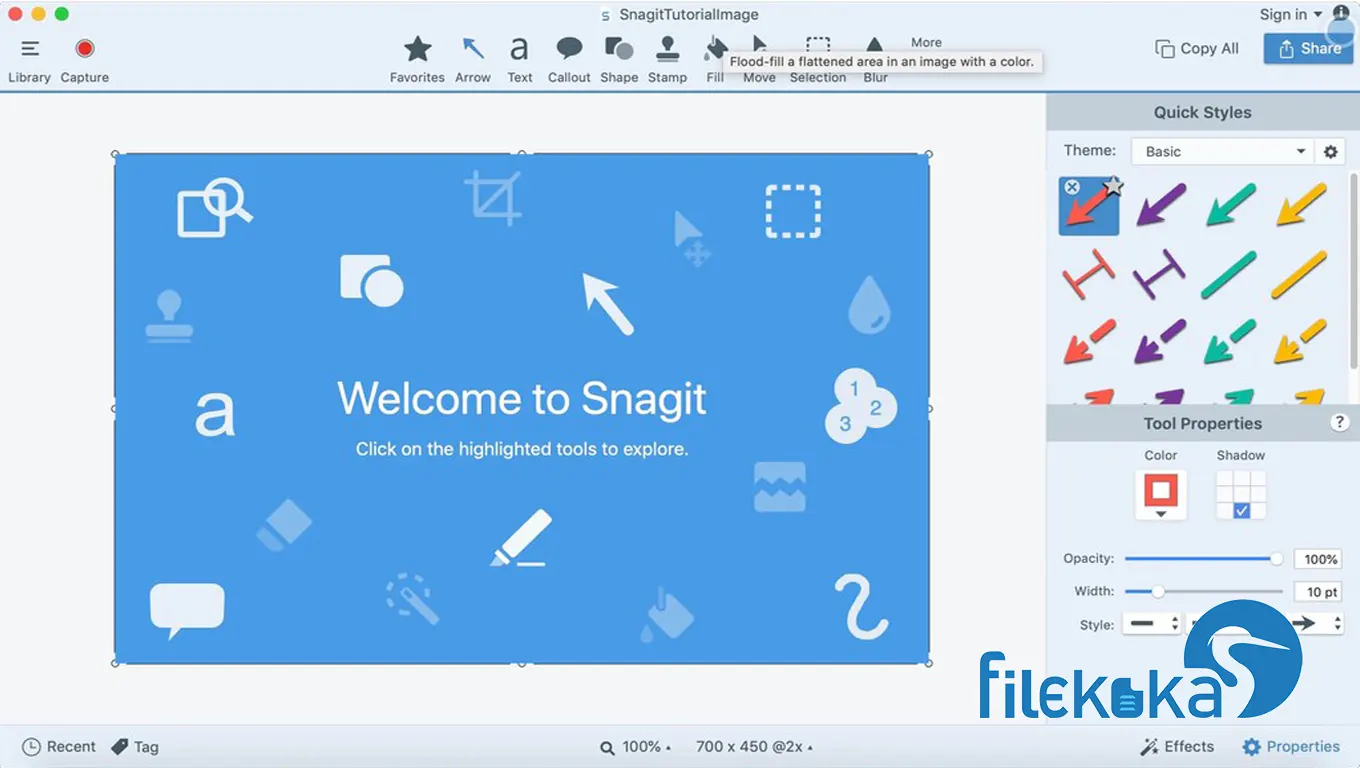The height and width of the screenshot is (768, 1360).
Task: Click the Width 10 pt value field
Action: tap(1318, 592)
